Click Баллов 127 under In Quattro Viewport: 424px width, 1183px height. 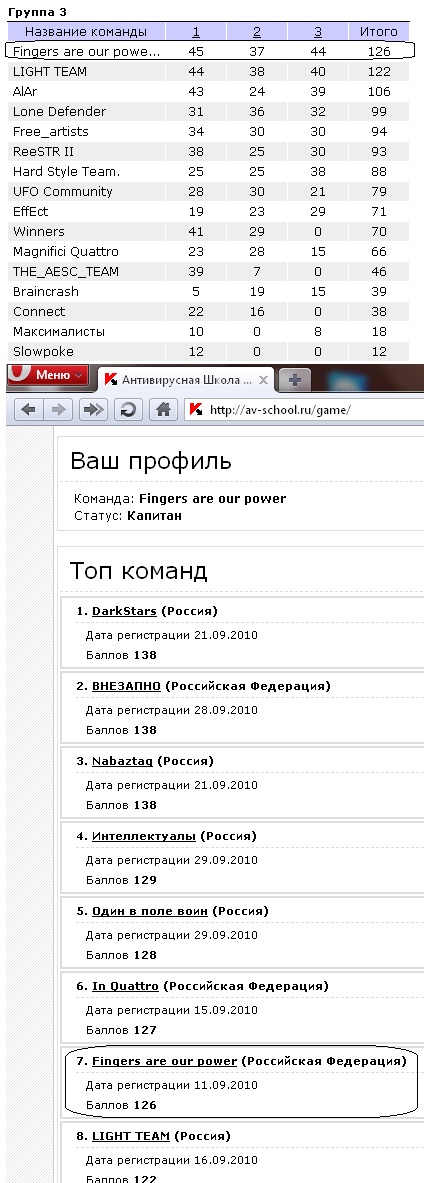(x=121, y=1030)
